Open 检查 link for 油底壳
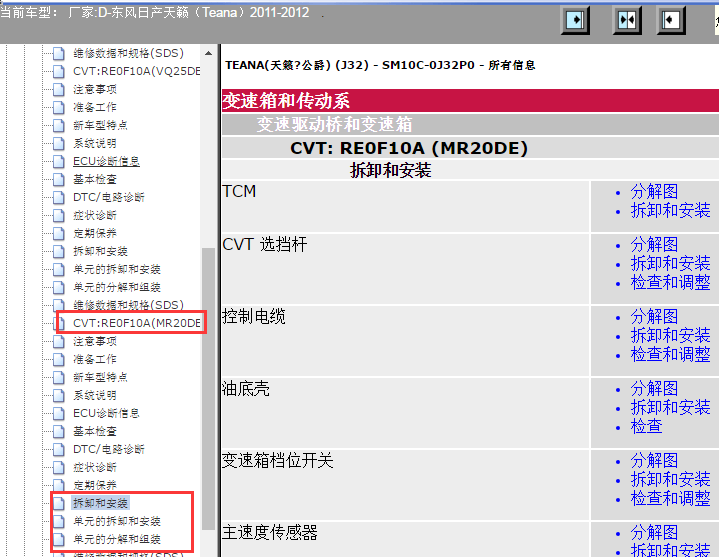 tap(647, 426)
